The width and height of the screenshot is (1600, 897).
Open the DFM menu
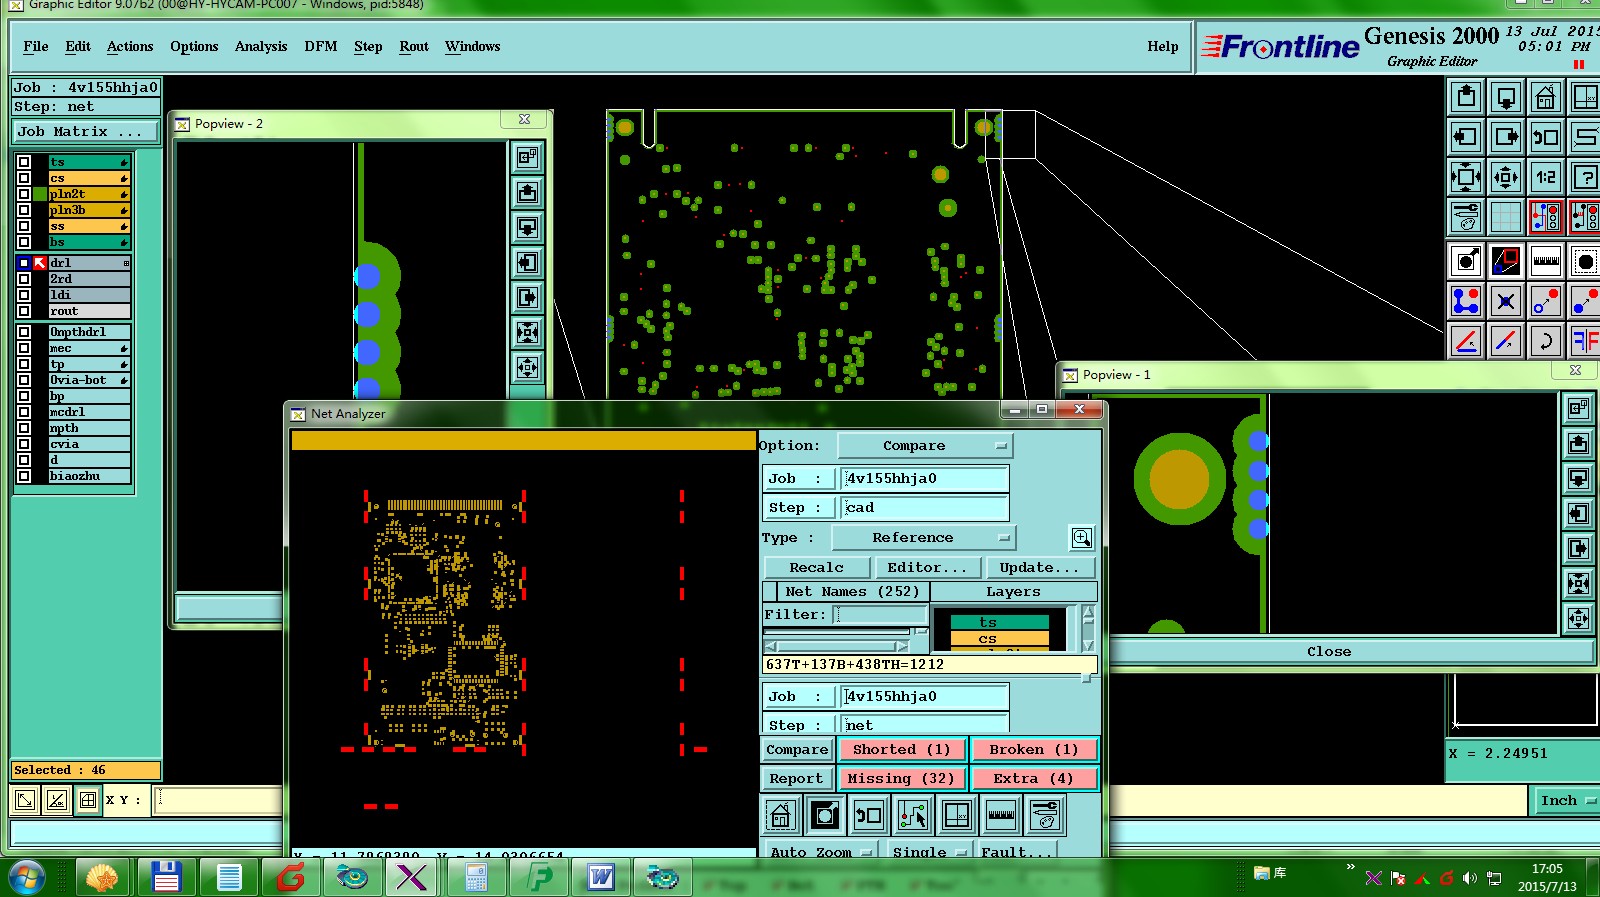[x=321, y=46]
